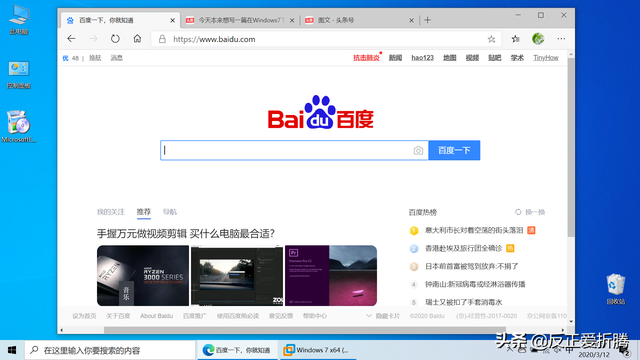640x360 pixels.
Task: Open hot item 钟南山:新冠病毒或经淋浴器传播
Action: (x=475, y=284)
